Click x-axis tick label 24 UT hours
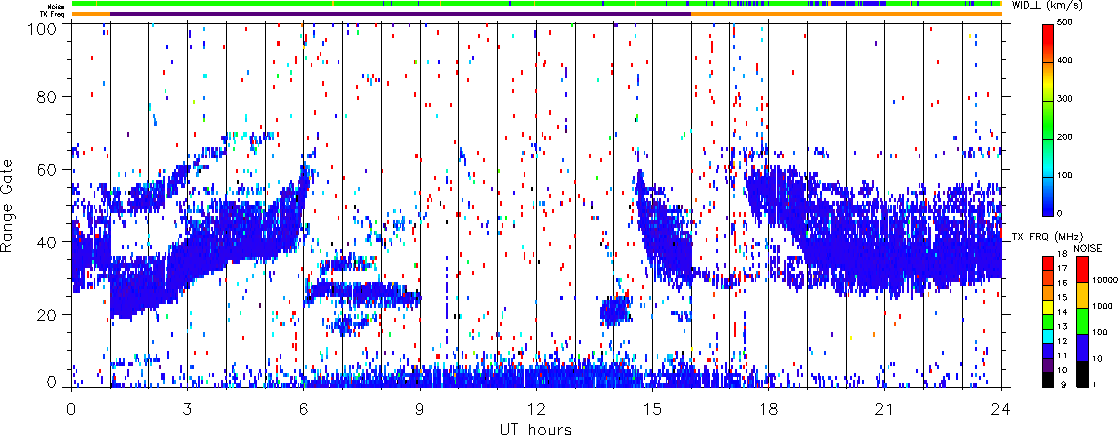The image size is (1118, 435). [1000, 409]
